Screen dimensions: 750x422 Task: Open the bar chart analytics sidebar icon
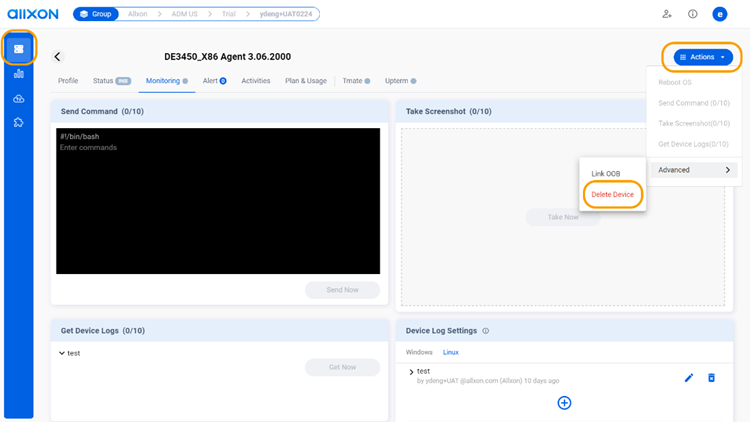pos(18,74)
